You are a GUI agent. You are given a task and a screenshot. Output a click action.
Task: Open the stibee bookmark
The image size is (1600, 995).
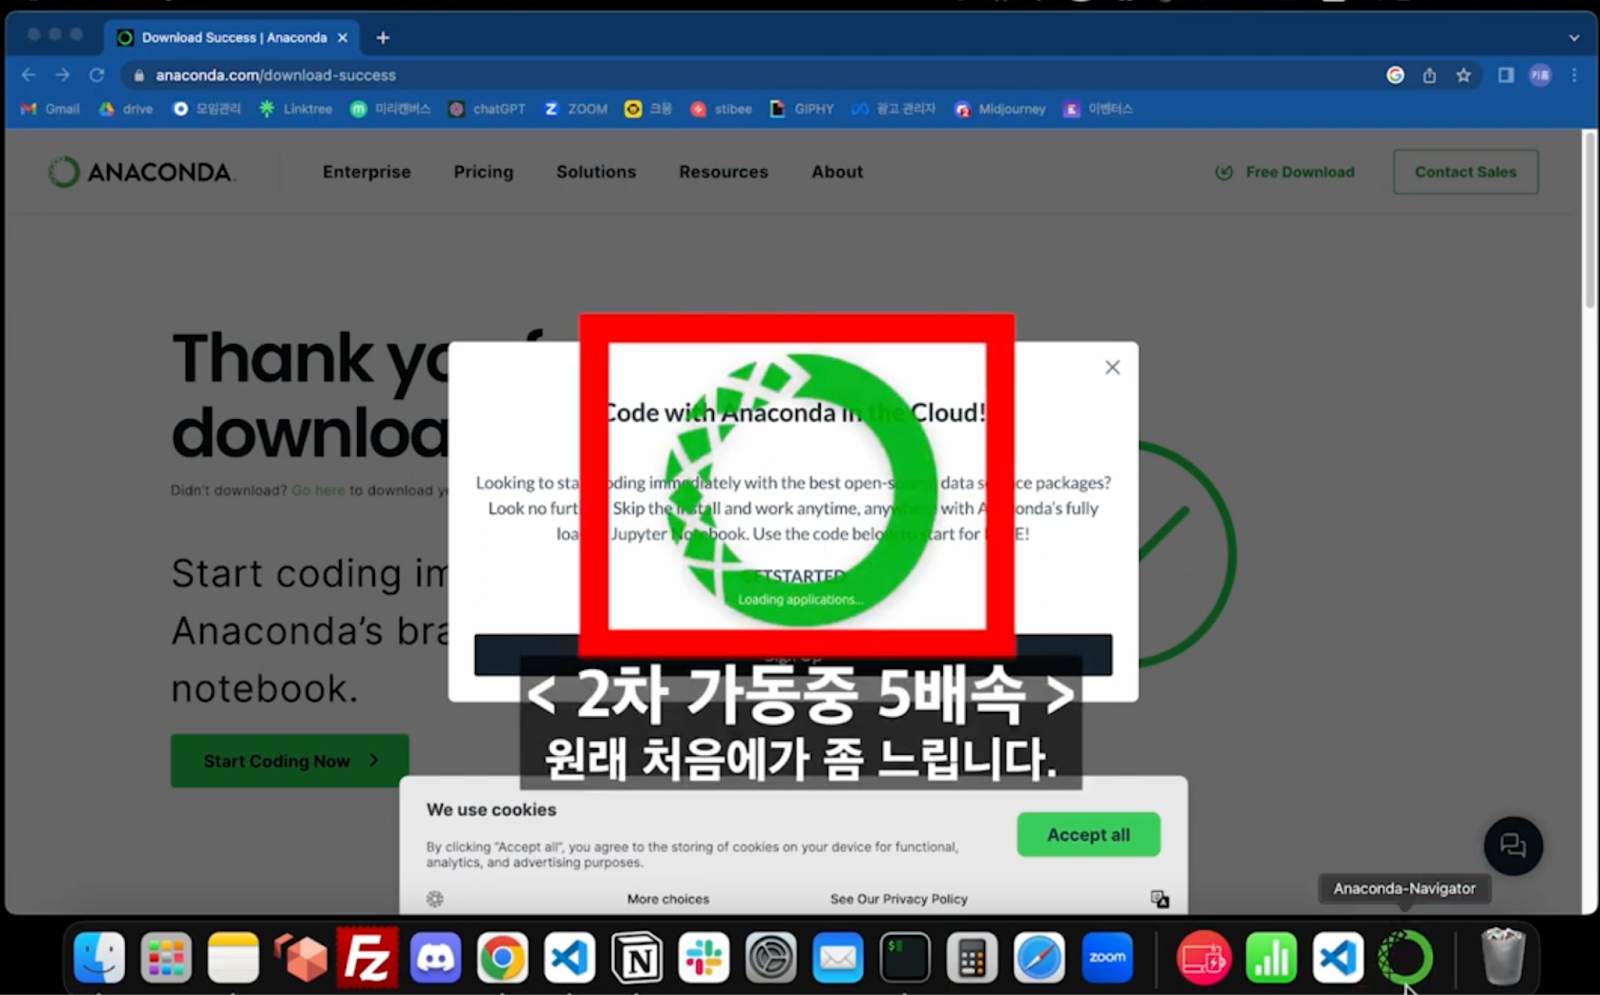coord(721,109)
